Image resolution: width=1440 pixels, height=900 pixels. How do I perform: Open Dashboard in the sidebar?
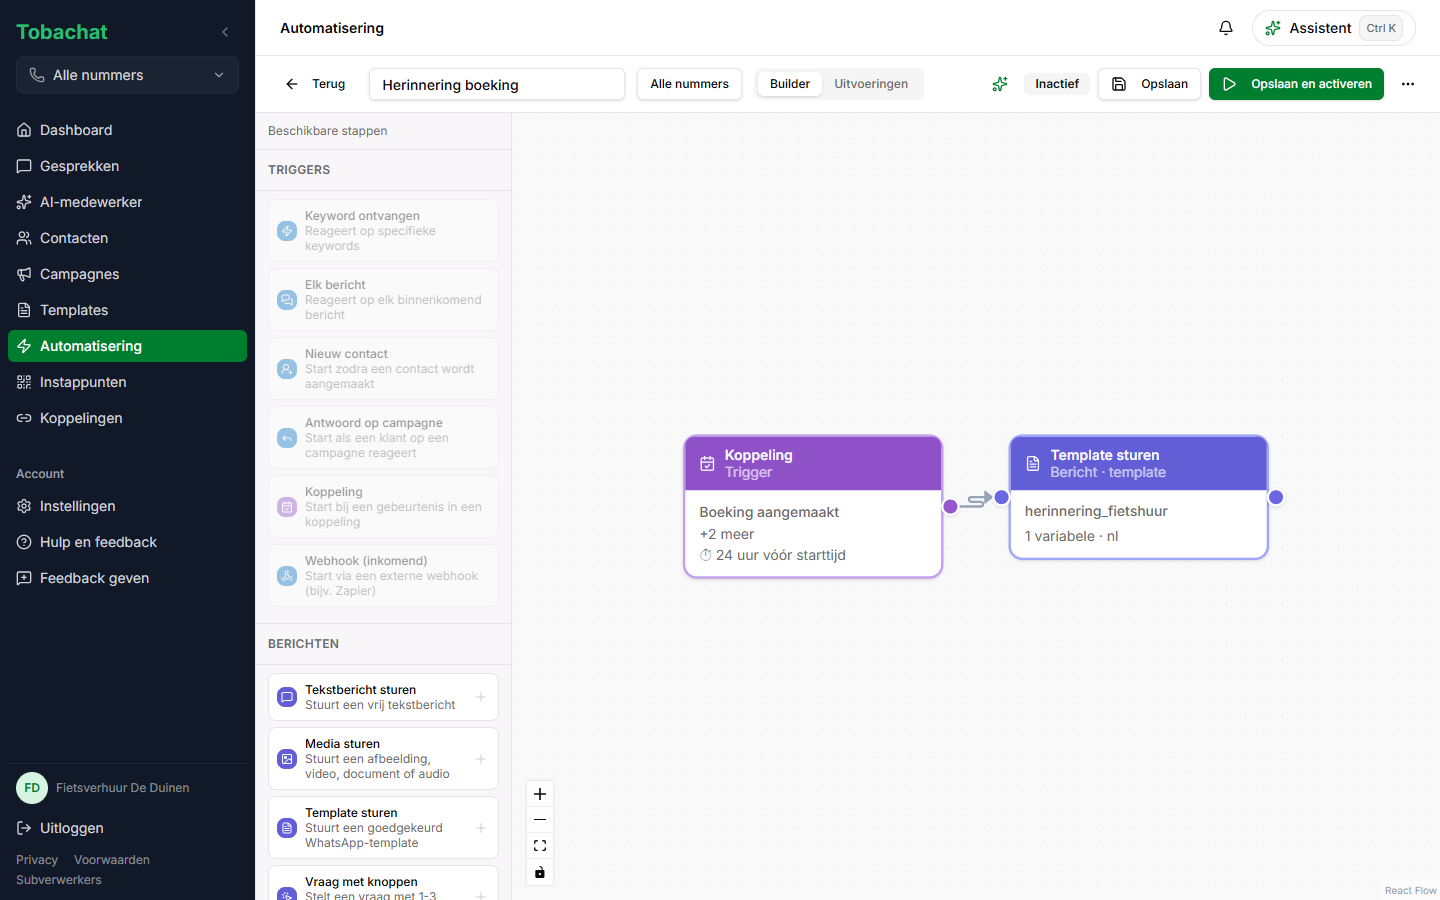[127, 130]
